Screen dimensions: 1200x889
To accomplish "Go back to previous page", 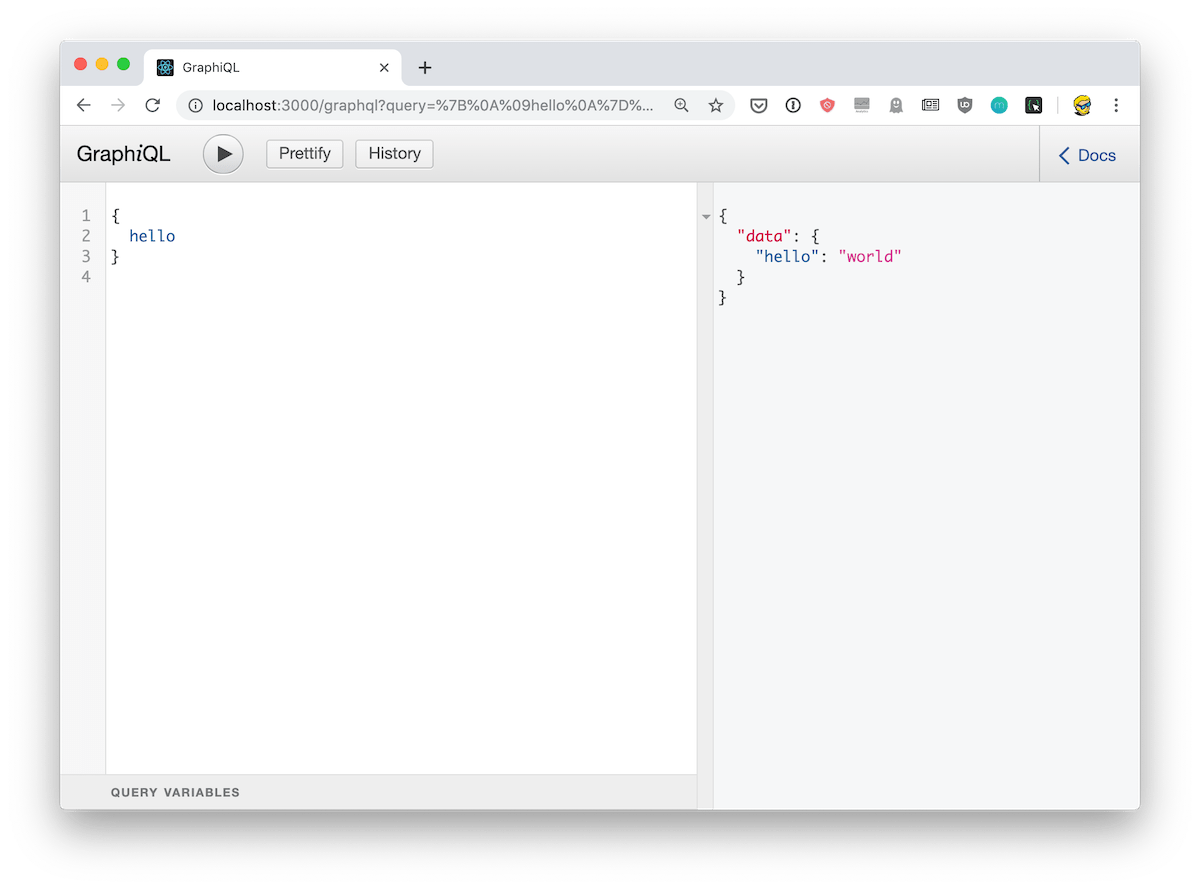I will pos(84,105).
